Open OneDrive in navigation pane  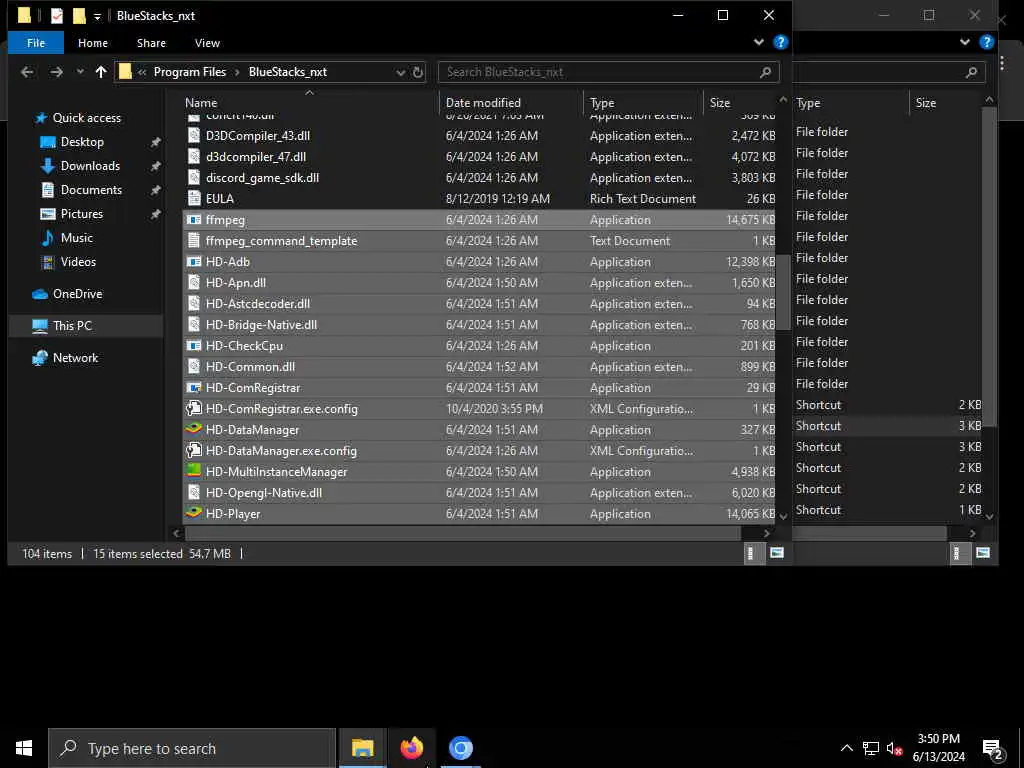[x=77, y=294]
